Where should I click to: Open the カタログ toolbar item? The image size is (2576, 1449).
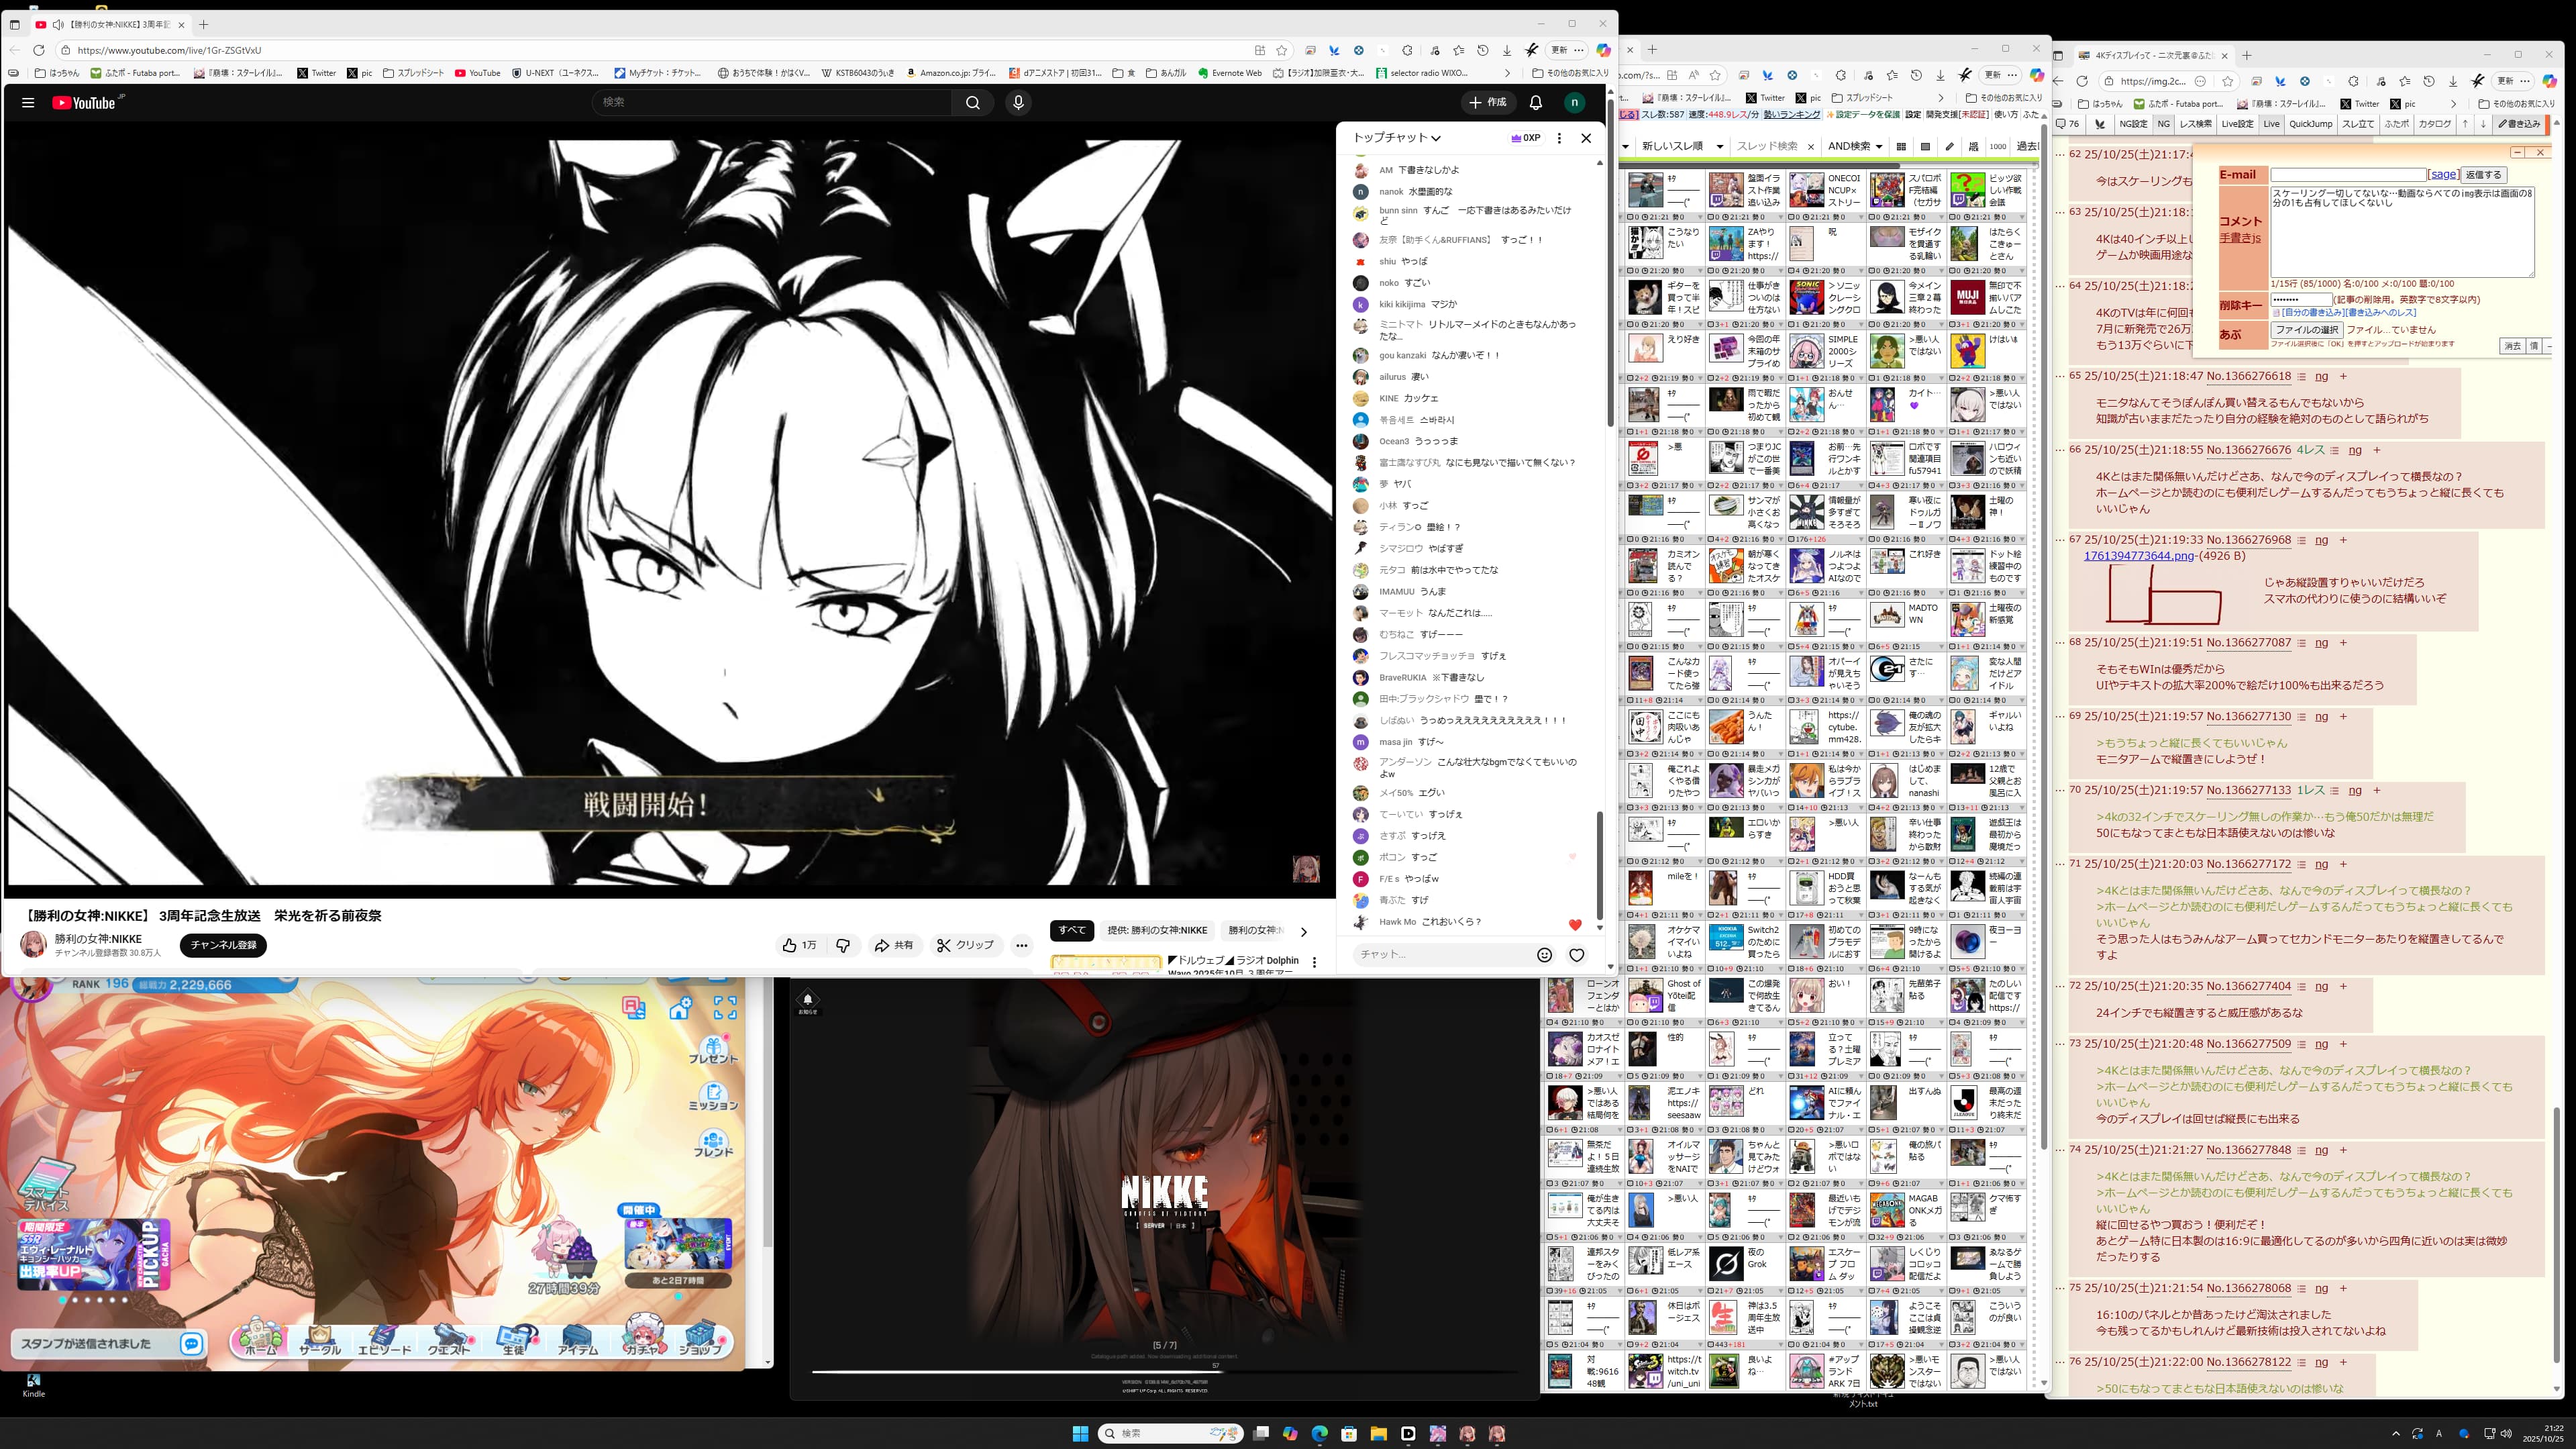(2434, 124)
